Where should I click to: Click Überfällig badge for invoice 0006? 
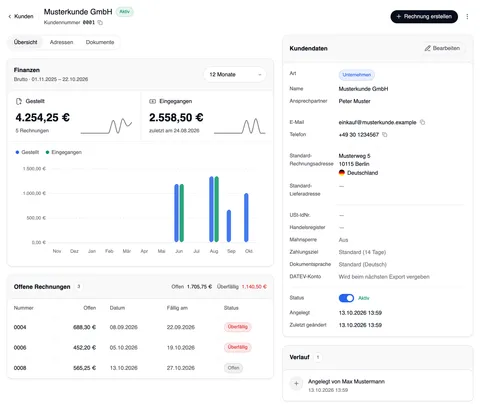coord(238,347)
